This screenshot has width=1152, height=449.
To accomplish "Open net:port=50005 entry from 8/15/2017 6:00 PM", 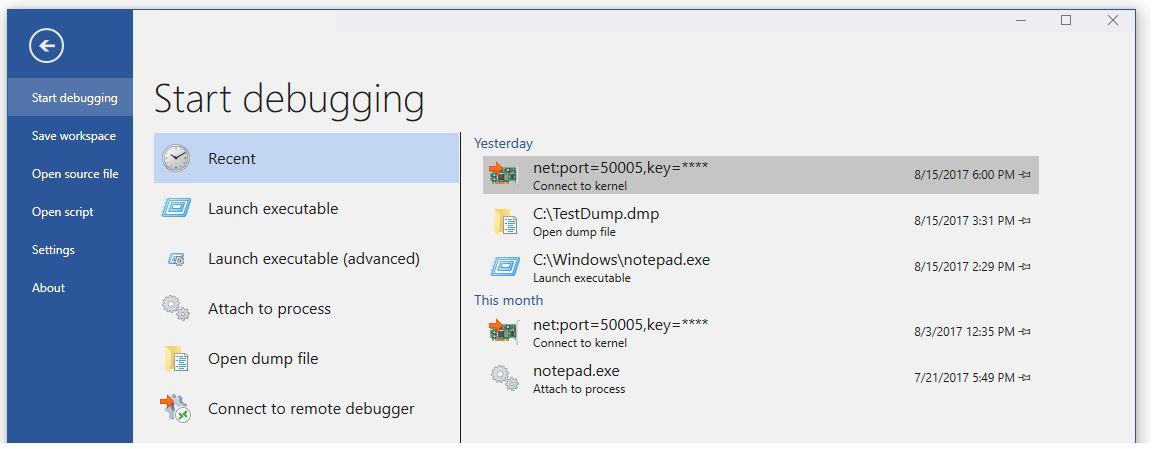I will (x=760, y=175).
